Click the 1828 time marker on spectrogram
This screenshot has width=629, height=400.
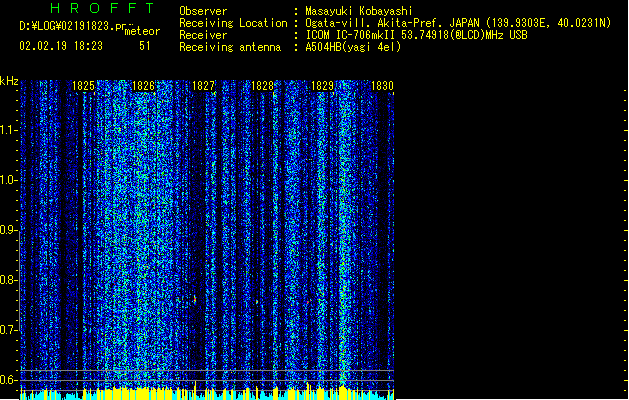coord(262,86)
